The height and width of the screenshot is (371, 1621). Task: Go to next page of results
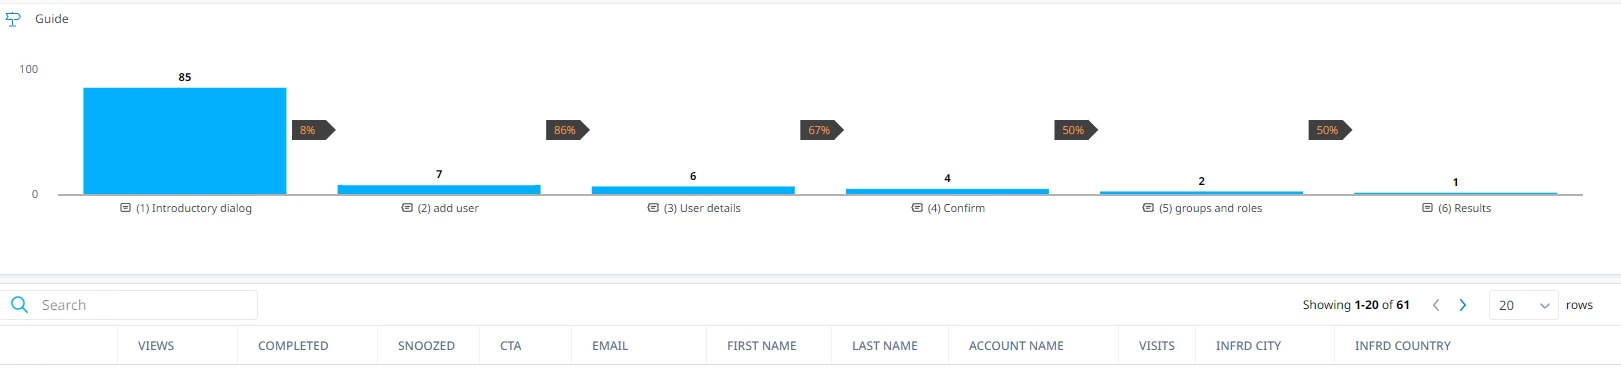click(1463, 305)
